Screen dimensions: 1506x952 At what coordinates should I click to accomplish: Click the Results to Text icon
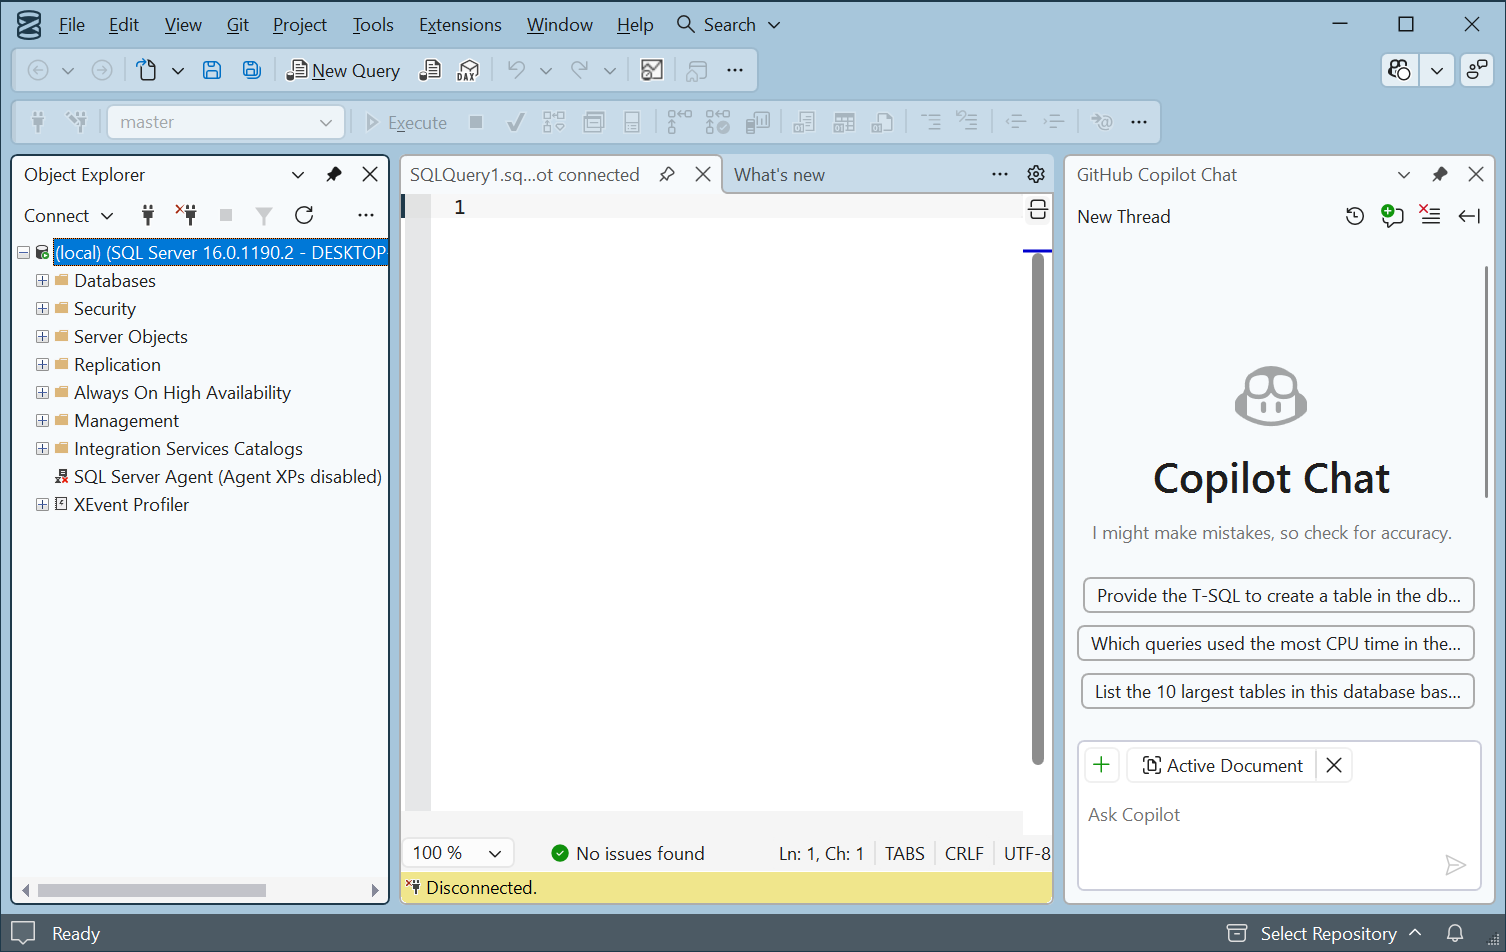coord(805,122)
